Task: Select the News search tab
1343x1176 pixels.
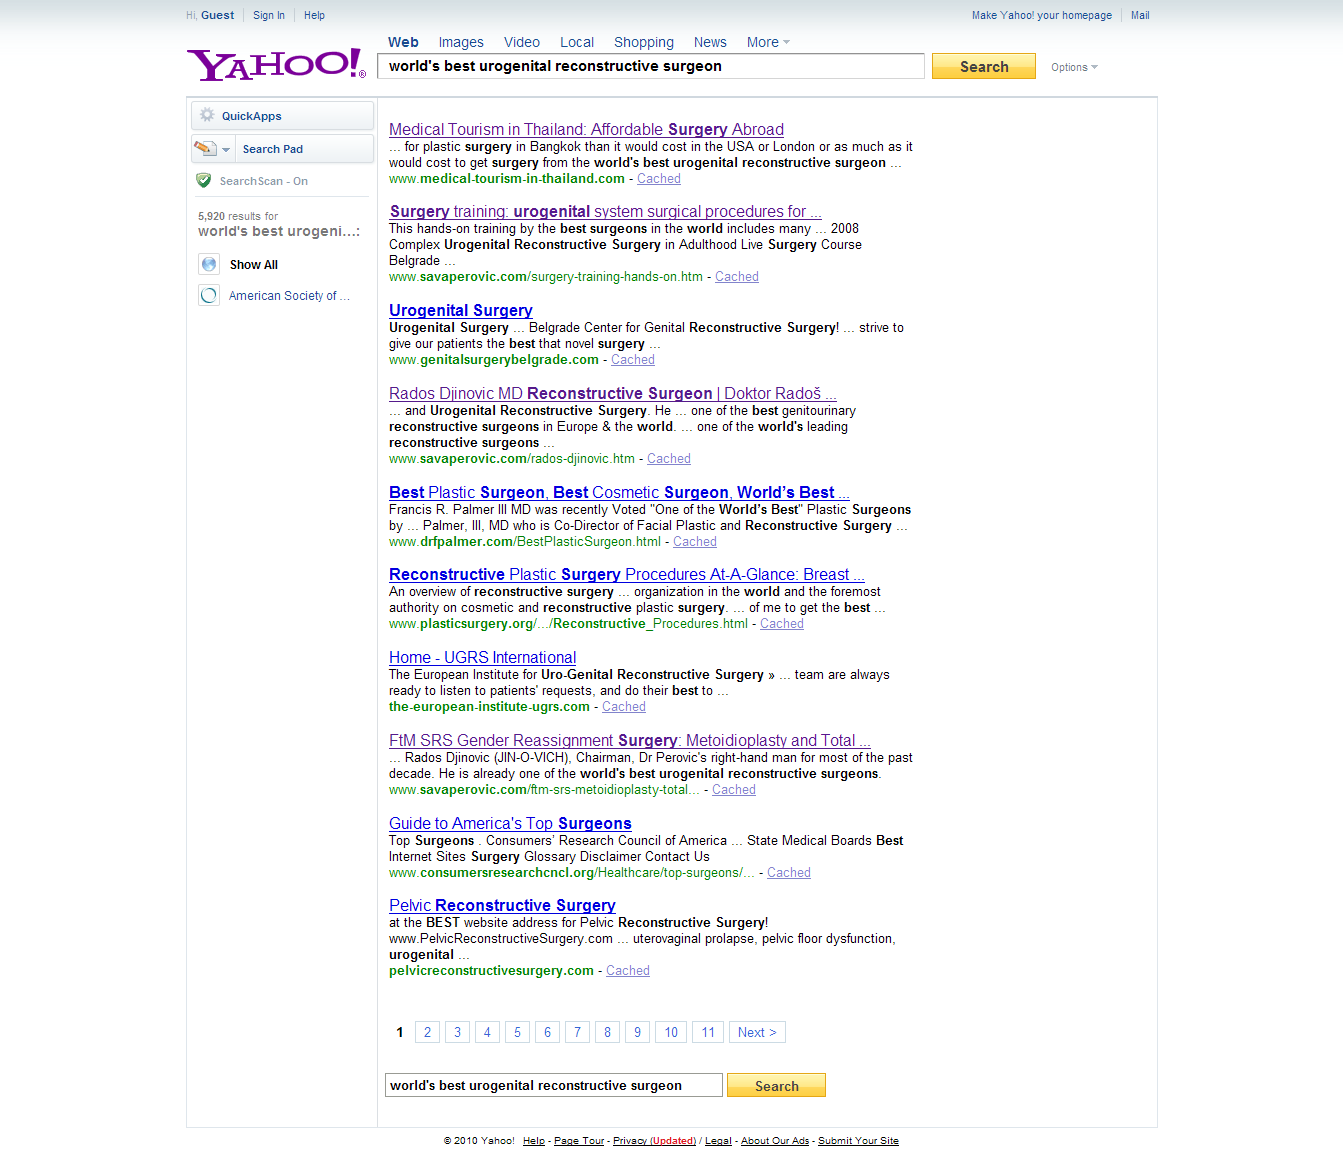Action: pyautogui.click(x=710, y=42)
